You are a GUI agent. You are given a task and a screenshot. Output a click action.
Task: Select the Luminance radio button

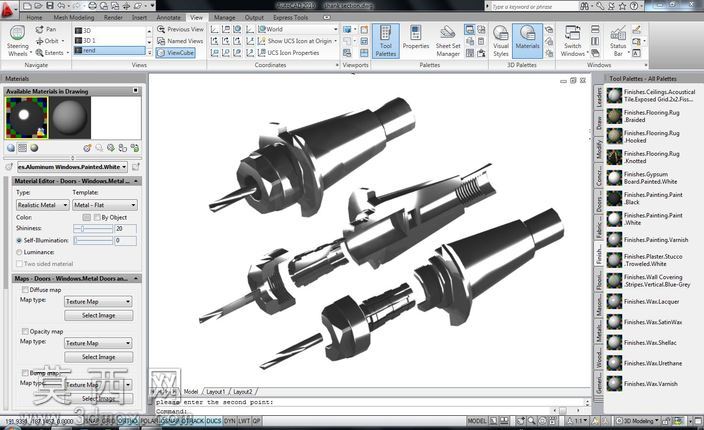(19, 252)
